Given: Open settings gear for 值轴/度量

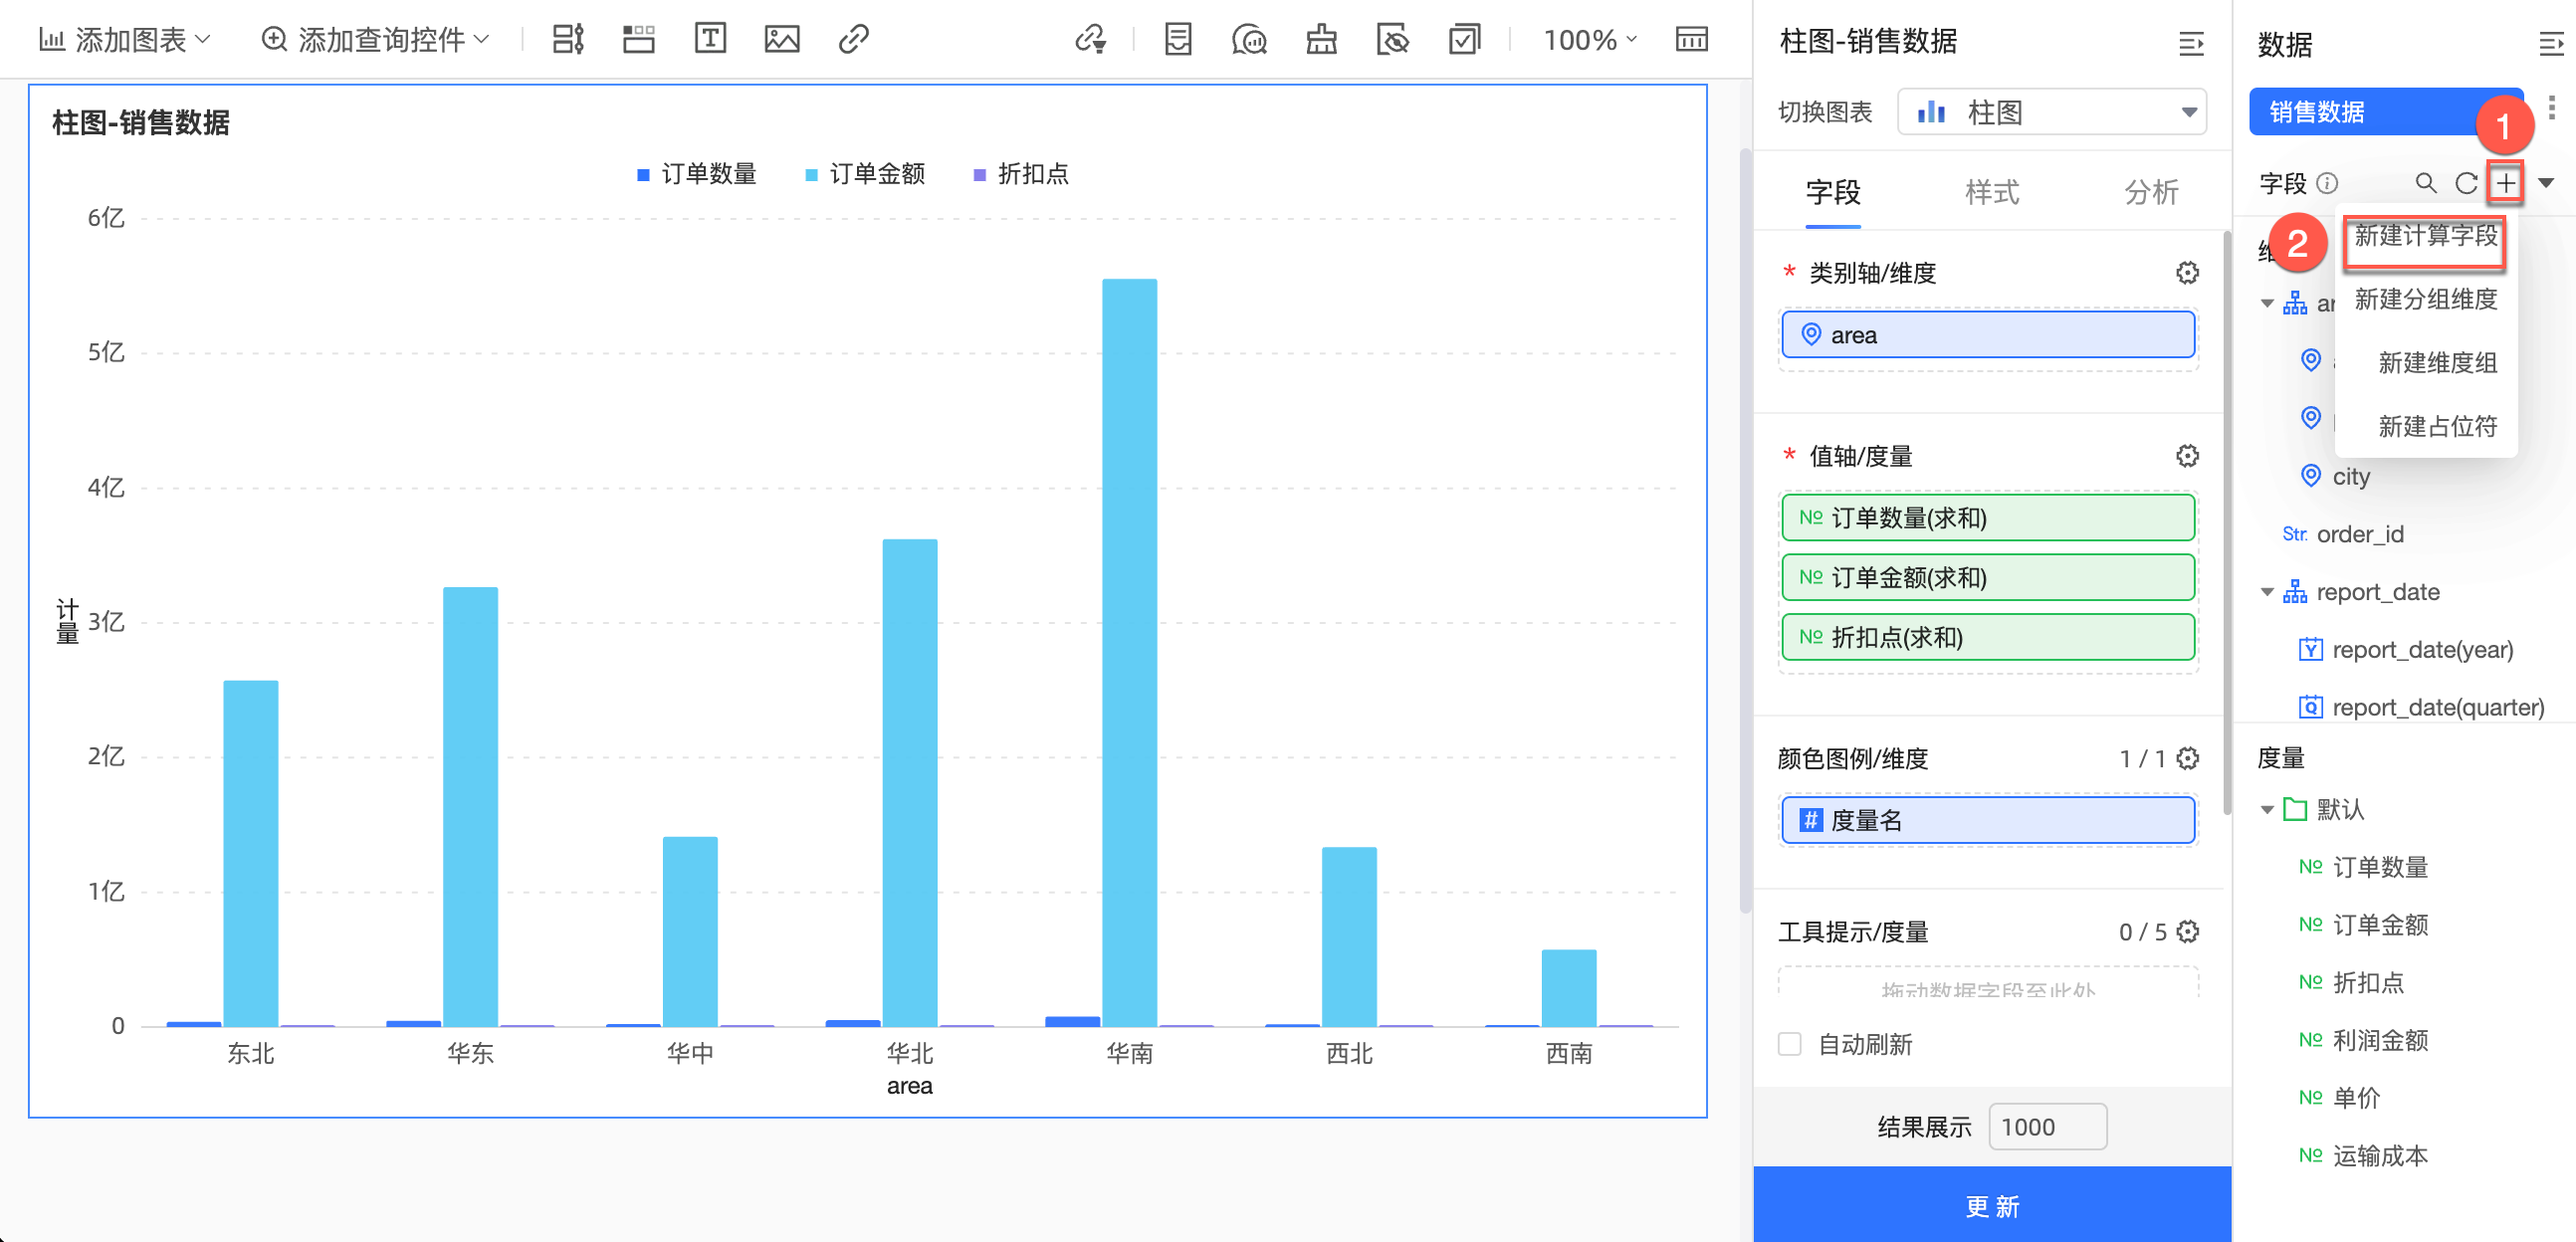Looking at the screenshot, I should pyautogui.click(x=2187, y=456).
